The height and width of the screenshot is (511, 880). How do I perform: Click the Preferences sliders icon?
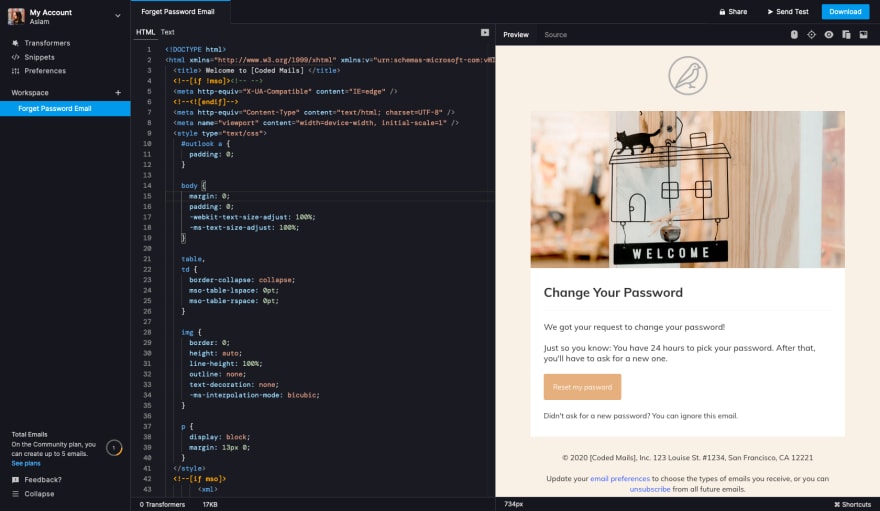coord(15,71)
